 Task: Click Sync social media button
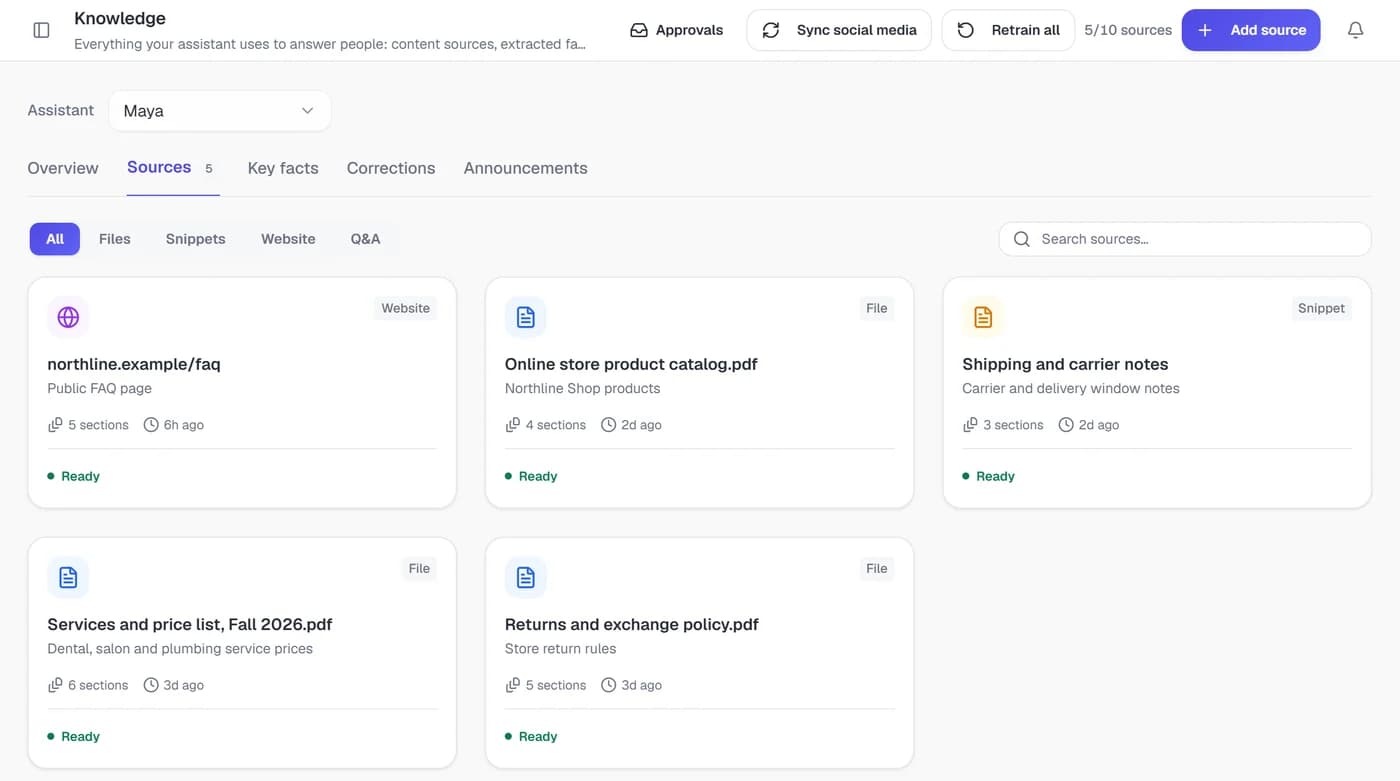click(839, 30)
